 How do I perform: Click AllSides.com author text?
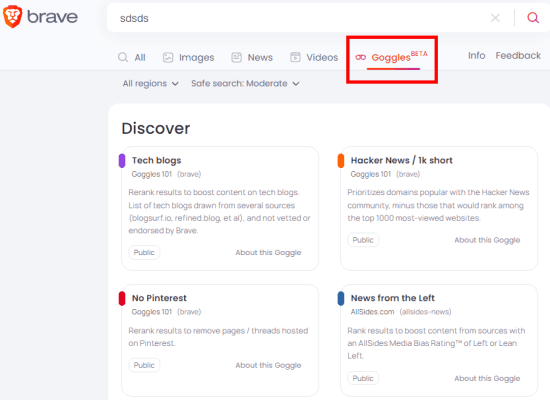pos(373,312)
